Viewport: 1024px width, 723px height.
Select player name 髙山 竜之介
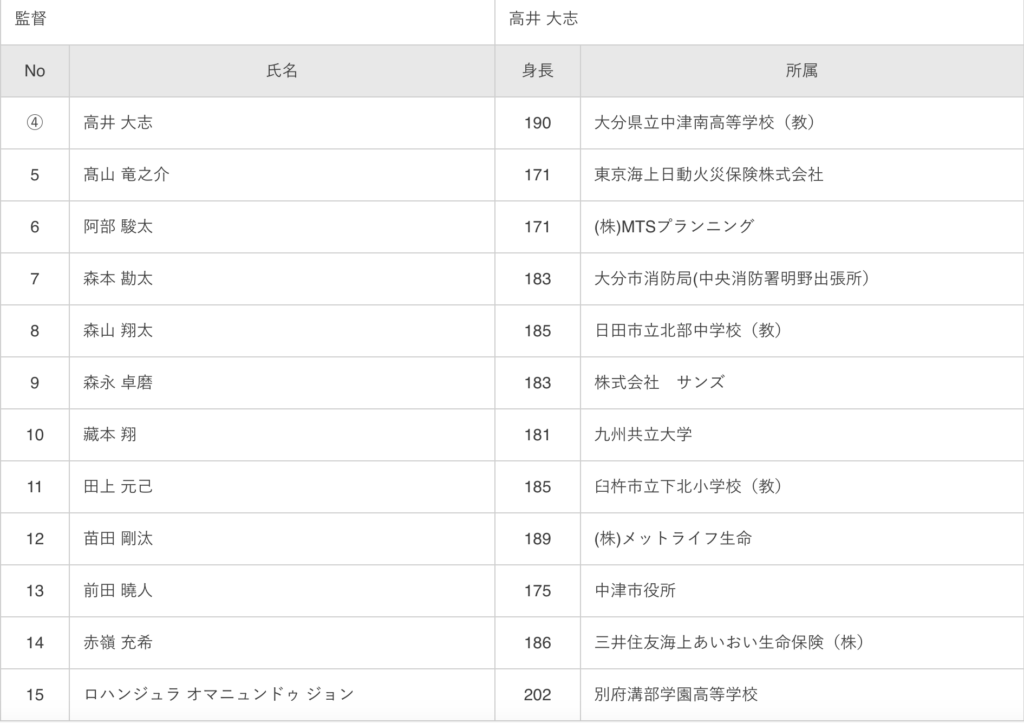click(126, 174)
